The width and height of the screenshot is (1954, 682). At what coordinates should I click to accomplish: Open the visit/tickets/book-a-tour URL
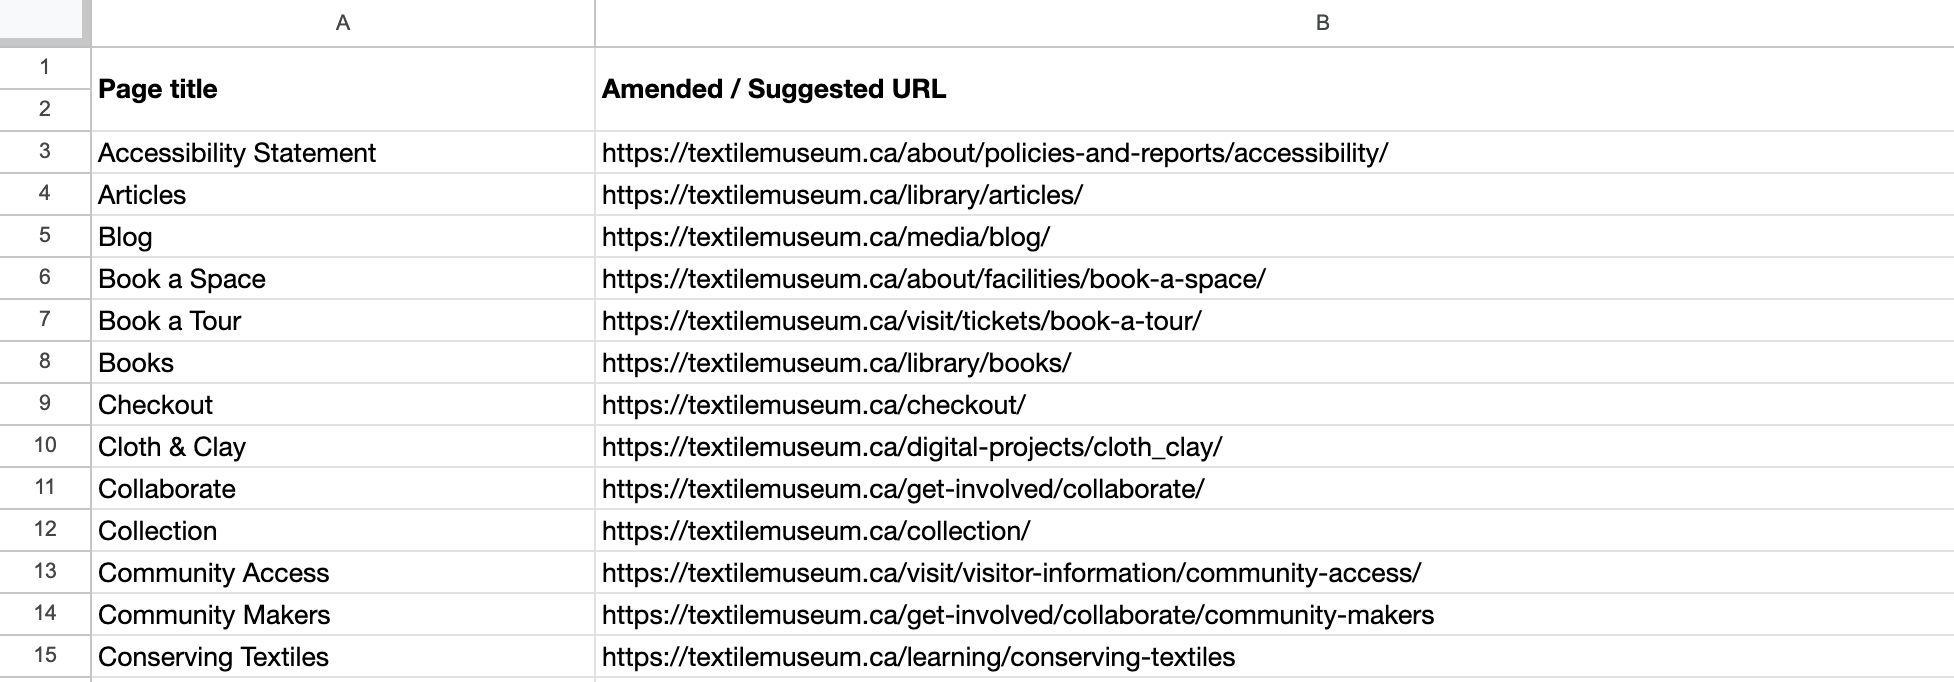click(x=901, y=321)
